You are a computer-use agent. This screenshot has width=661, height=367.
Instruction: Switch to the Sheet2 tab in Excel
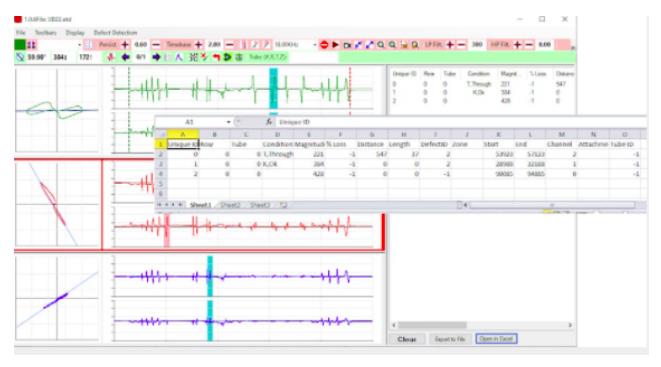point(230,205)
